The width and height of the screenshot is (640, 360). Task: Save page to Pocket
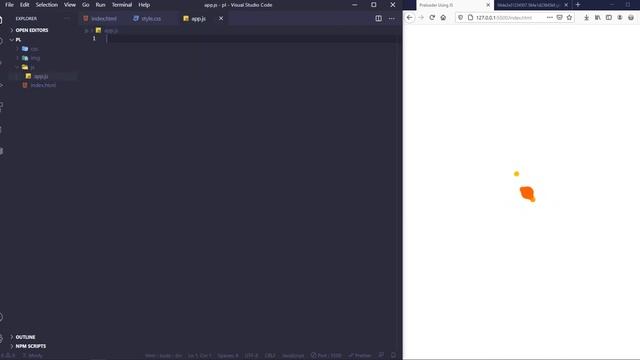pyautogui.click(x=560, y=18)
